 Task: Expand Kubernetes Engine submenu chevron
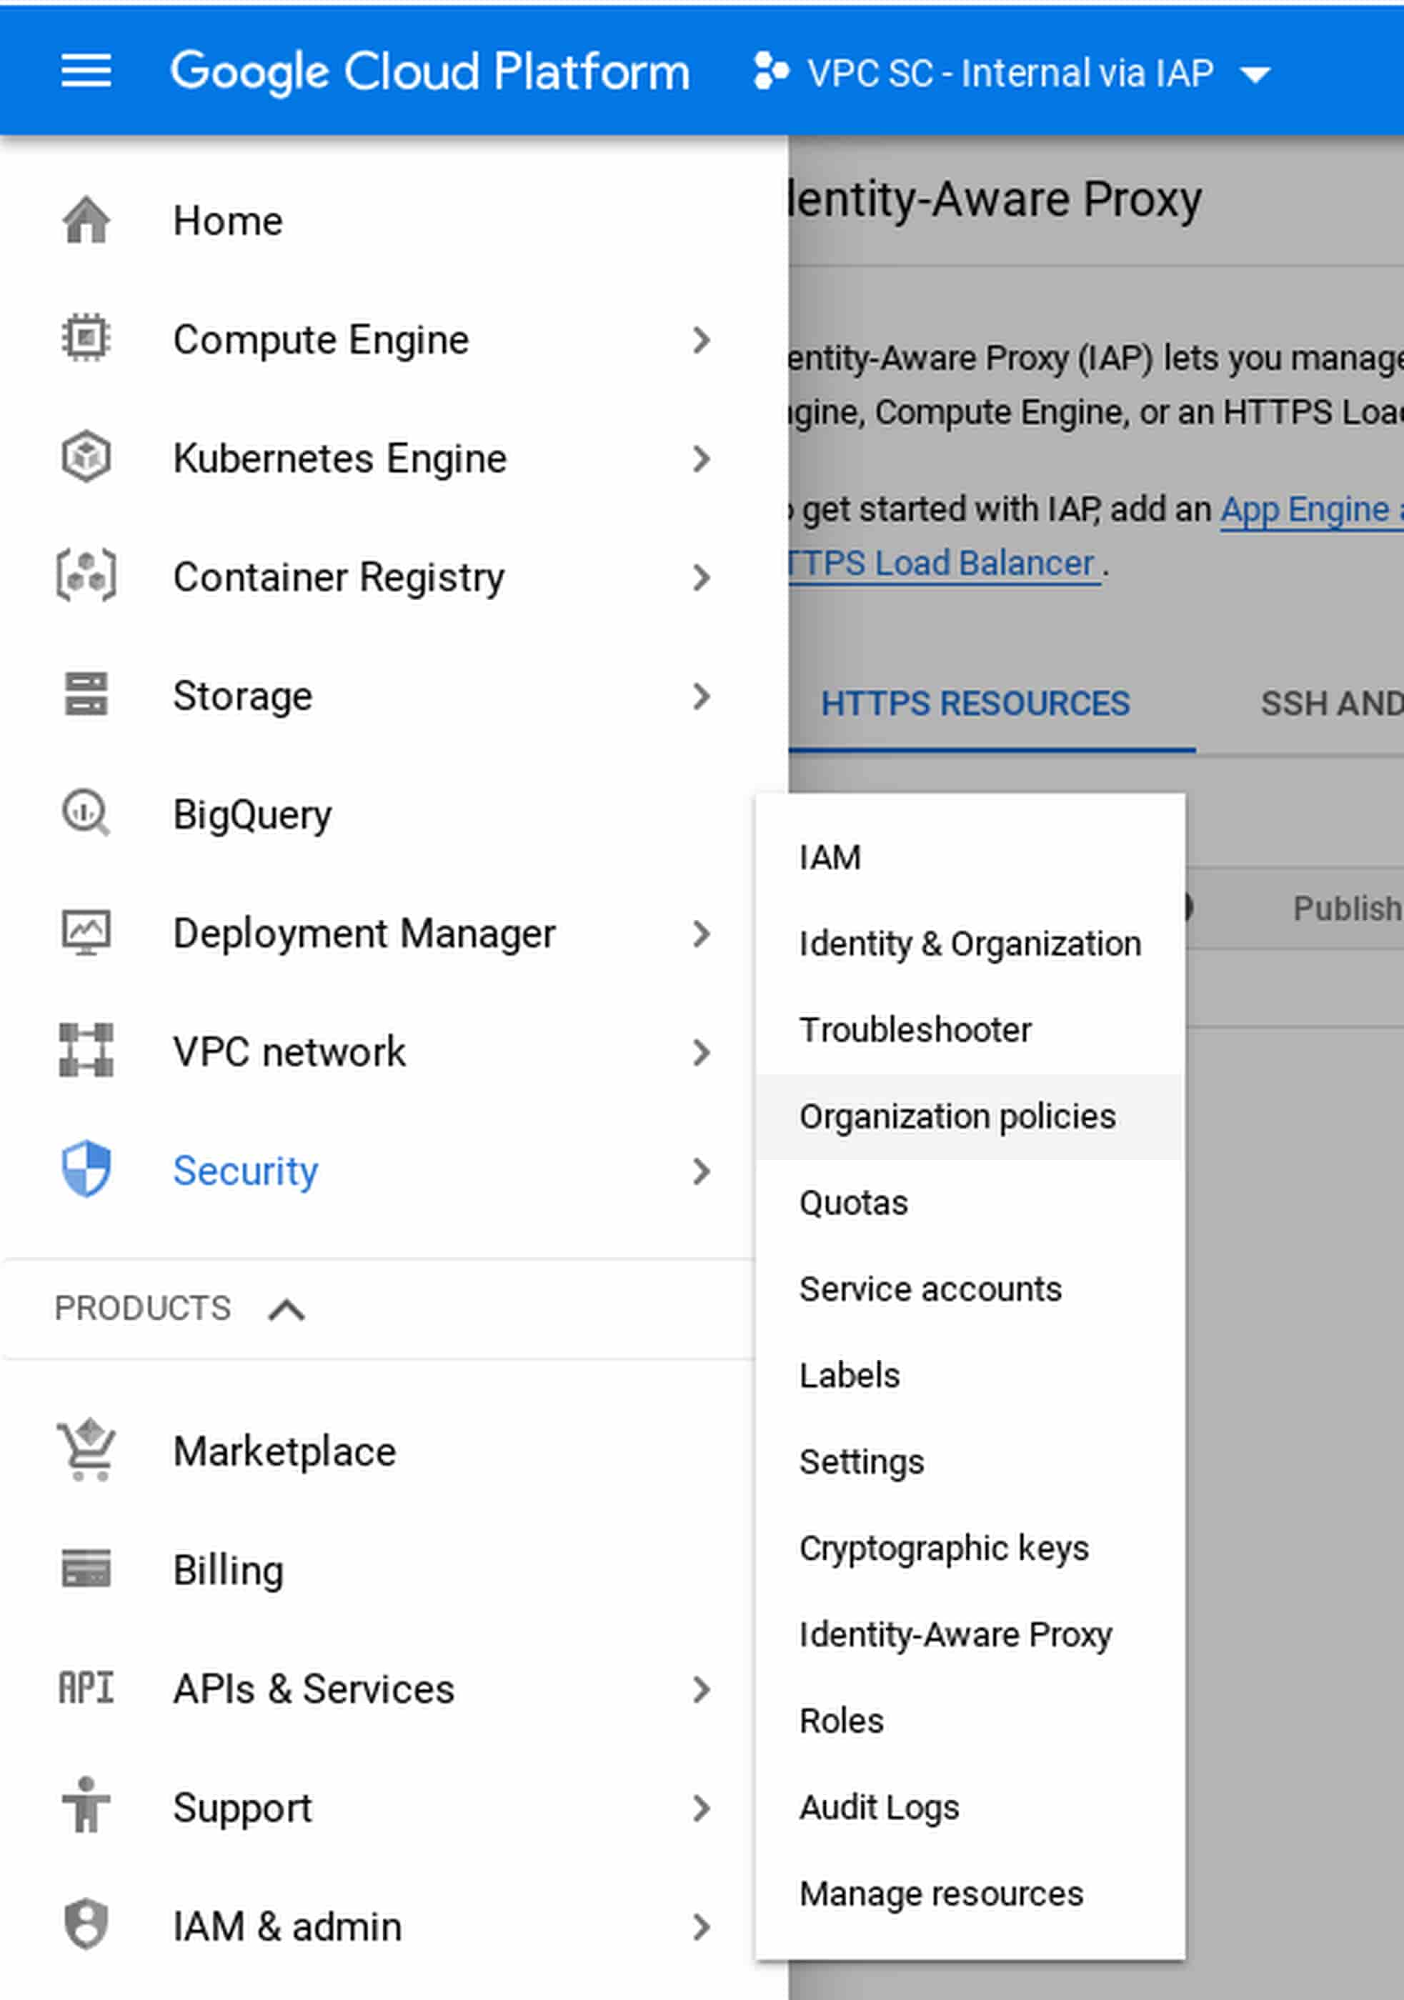click(702, 459)
